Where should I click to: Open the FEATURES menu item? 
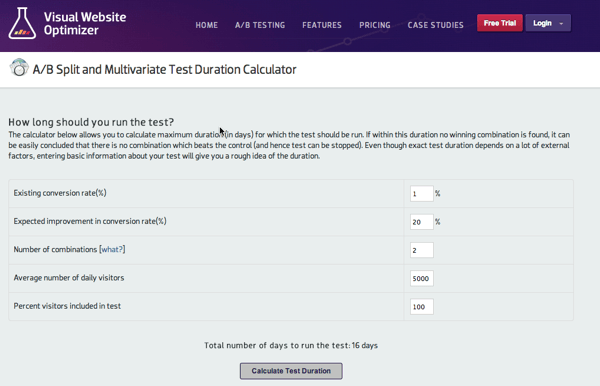(322, 25)
